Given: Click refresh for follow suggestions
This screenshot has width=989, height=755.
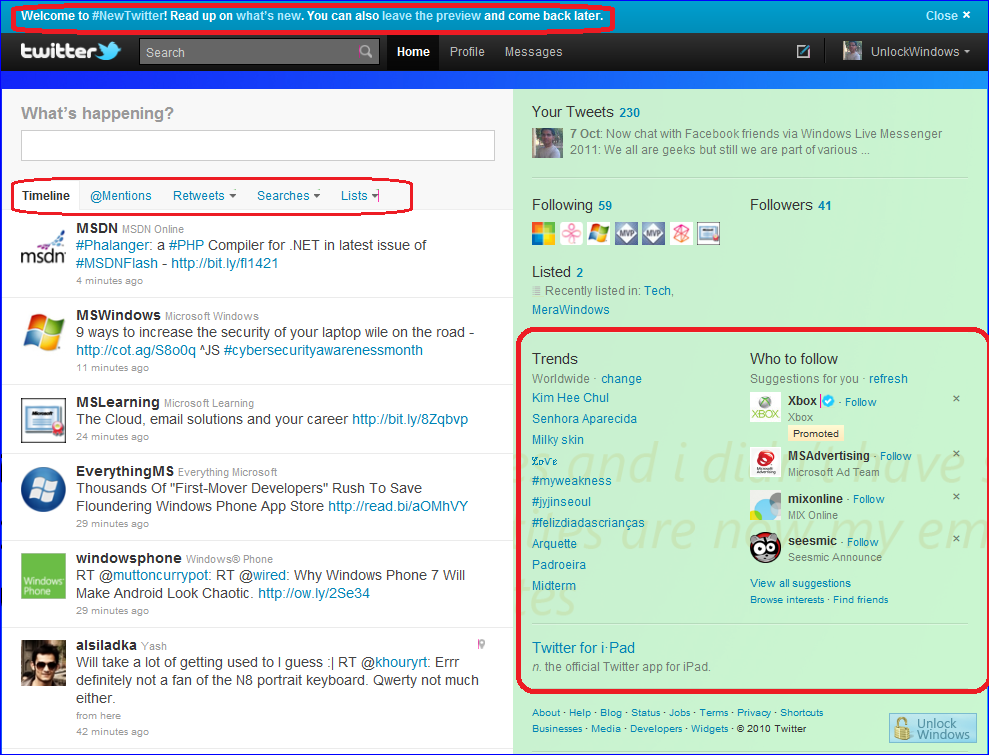Looking at the screenshot, I should tap(888, 379).
